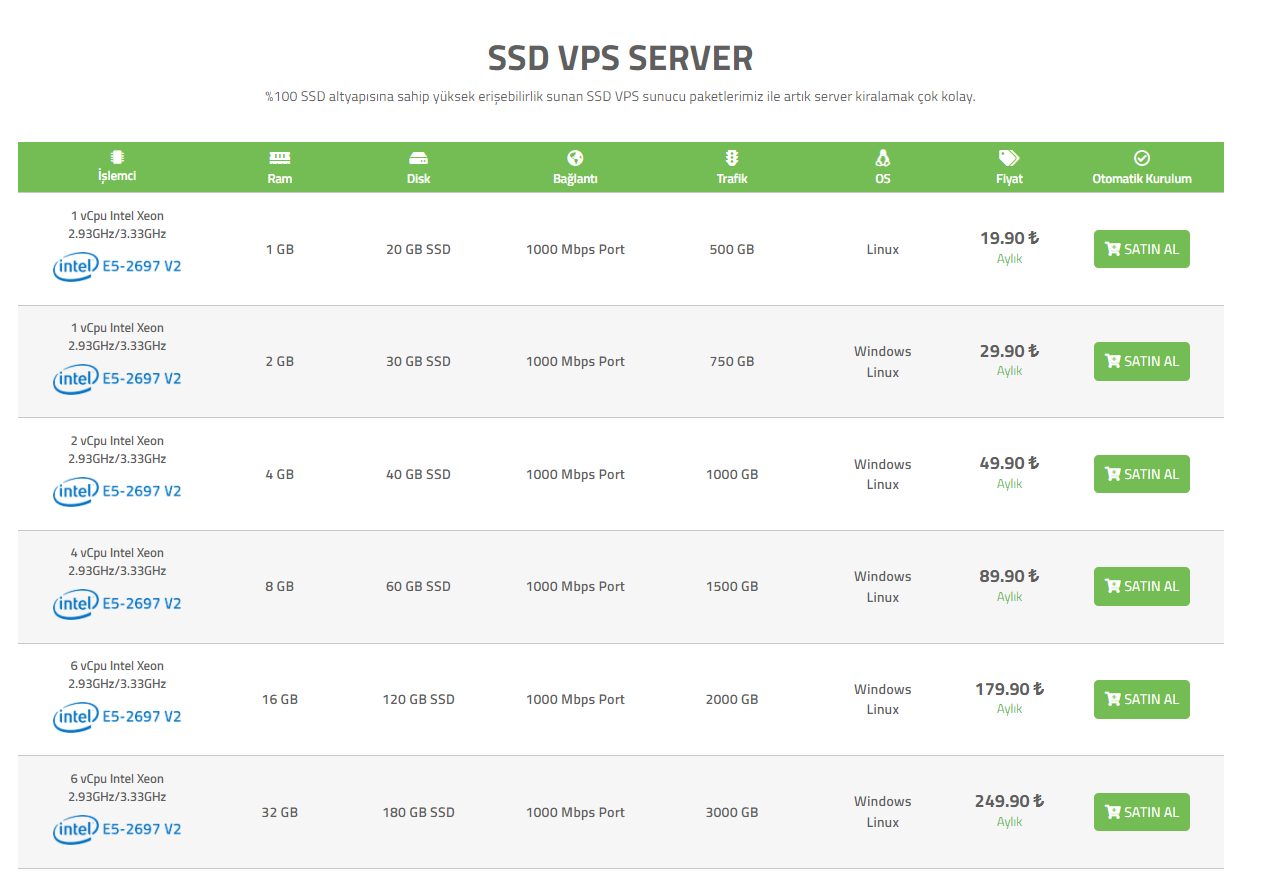Click the Otomatik Kurulum header label
The height and width of the screenshot is (887, 1264).
[1142, 179]
